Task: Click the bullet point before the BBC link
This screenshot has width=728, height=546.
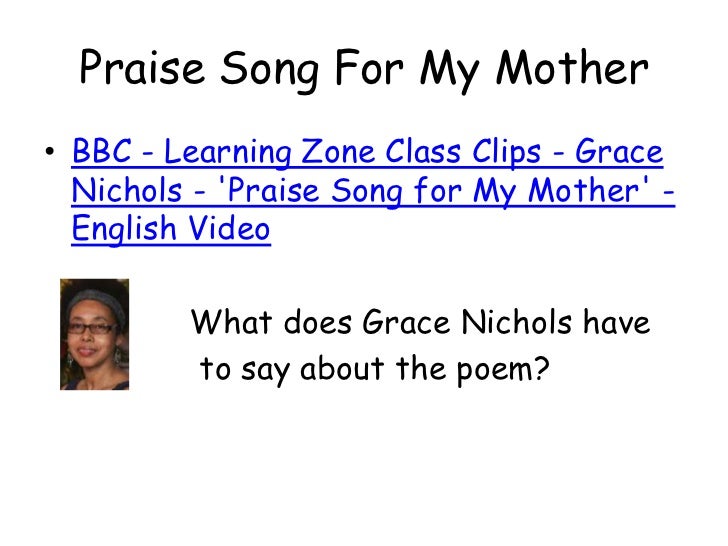Action: pyautogui.click(x=50, y=151)
